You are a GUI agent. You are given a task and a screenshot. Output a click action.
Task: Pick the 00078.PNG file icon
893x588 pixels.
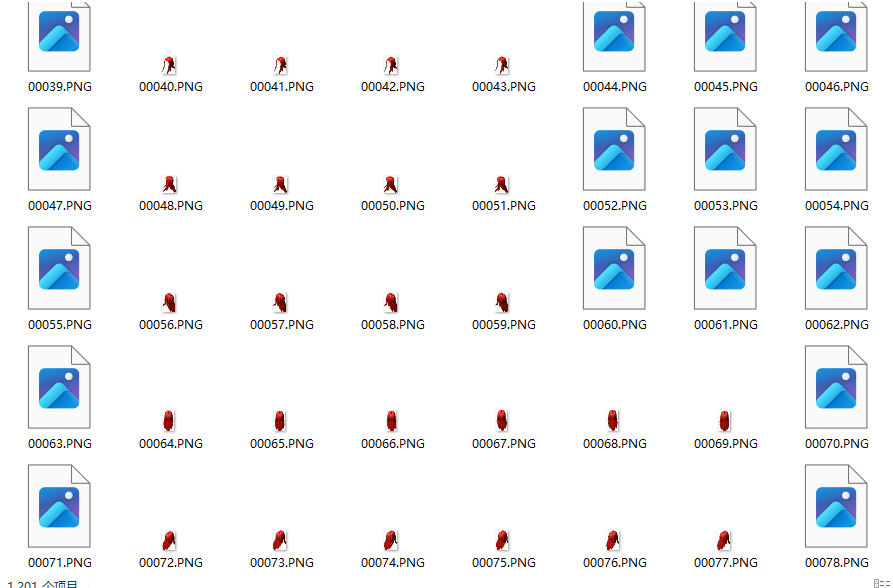[x=836, y=506]
